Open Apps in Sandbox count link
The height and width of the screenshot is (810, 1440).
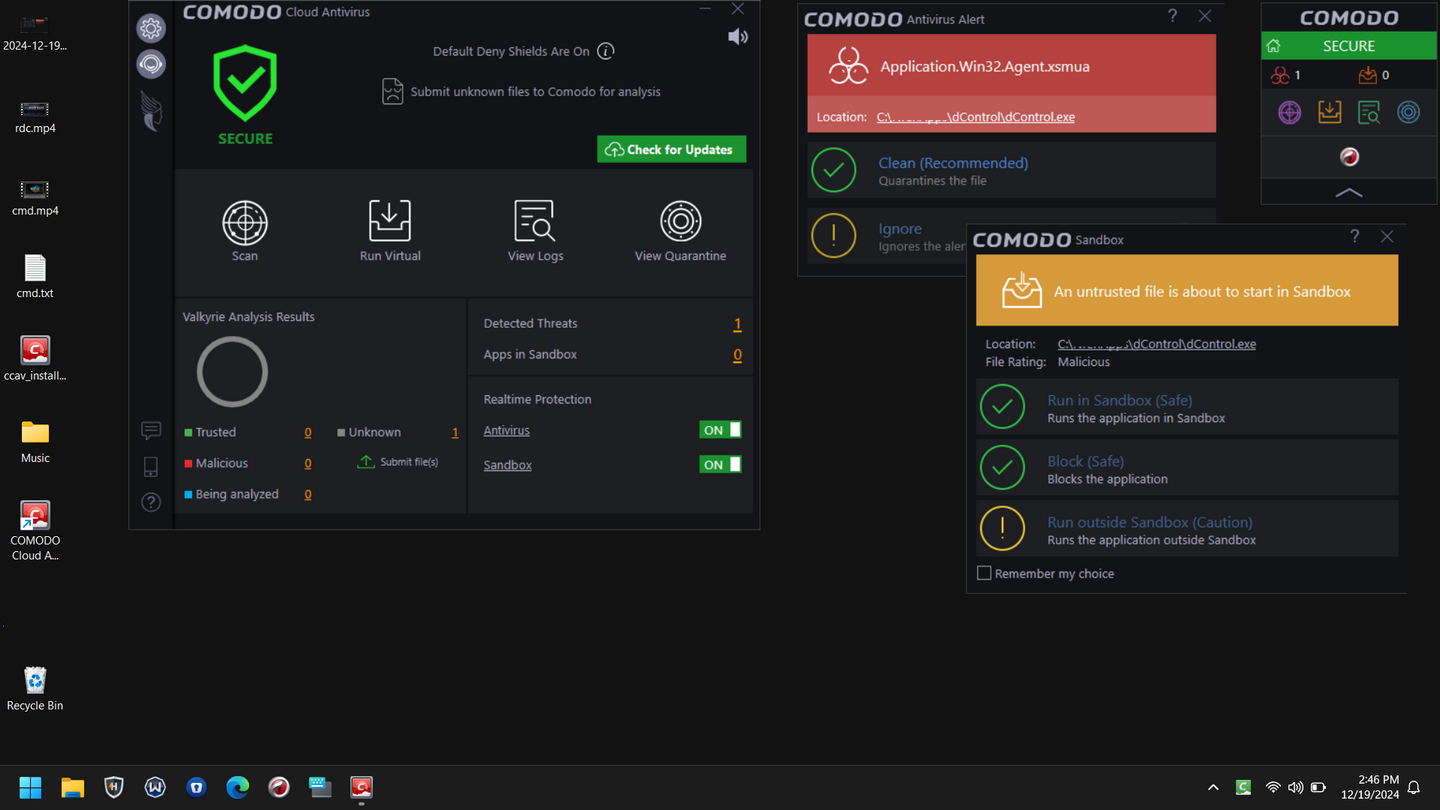click(x=737, y=355)
